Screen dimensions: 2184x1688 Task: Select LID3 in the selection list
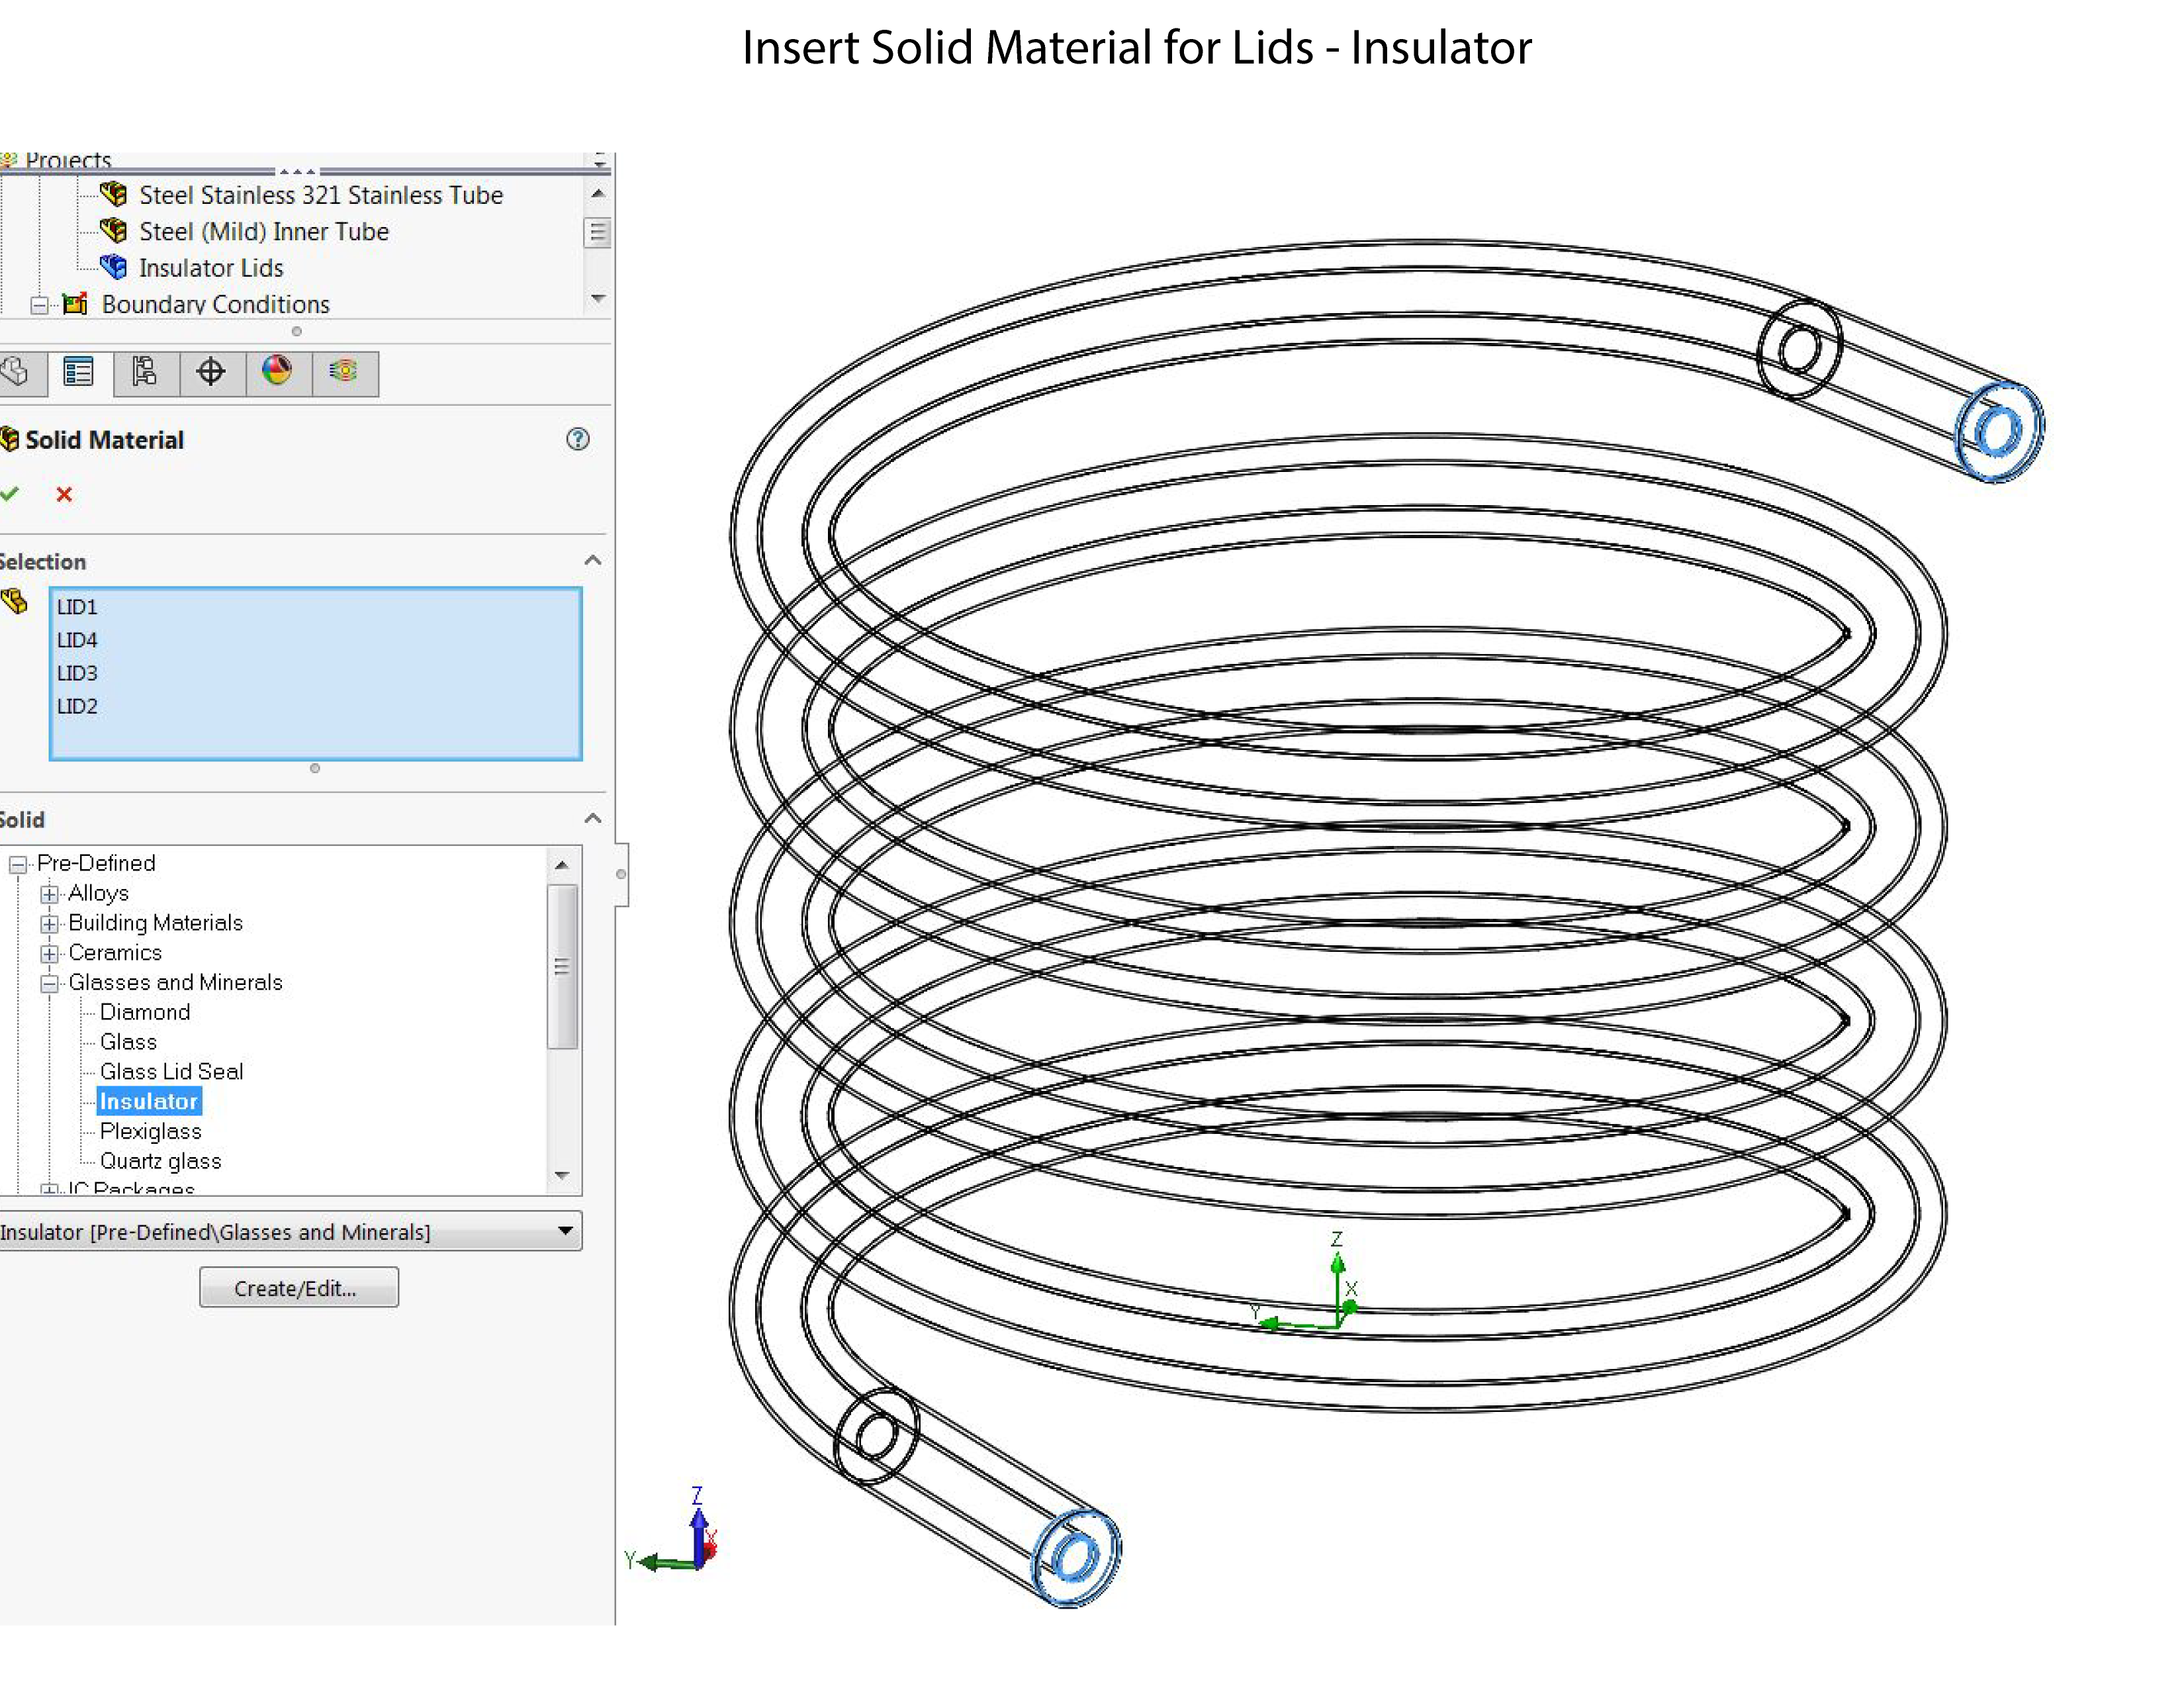point(77,673)
